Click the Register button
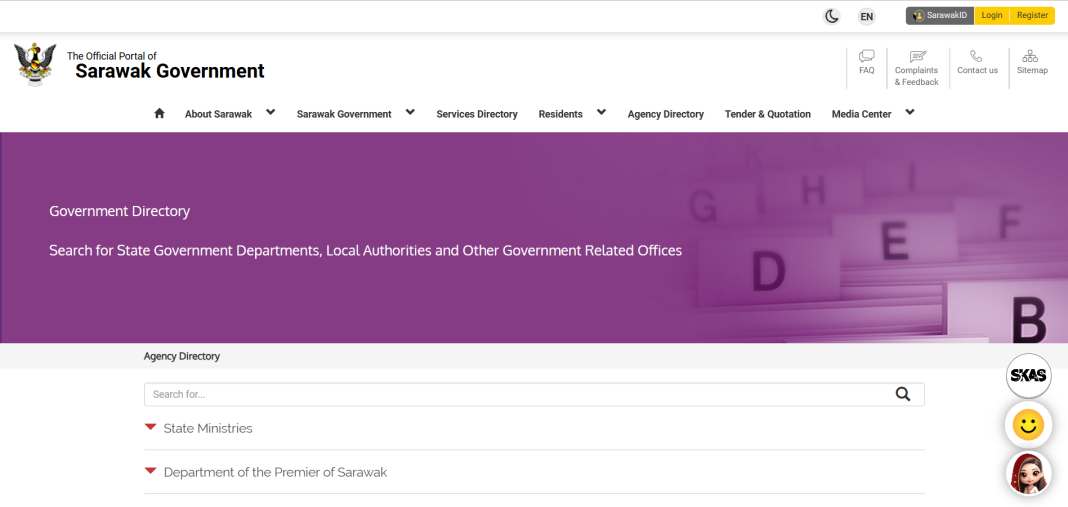1068x507 pixels. point(1032,16)
